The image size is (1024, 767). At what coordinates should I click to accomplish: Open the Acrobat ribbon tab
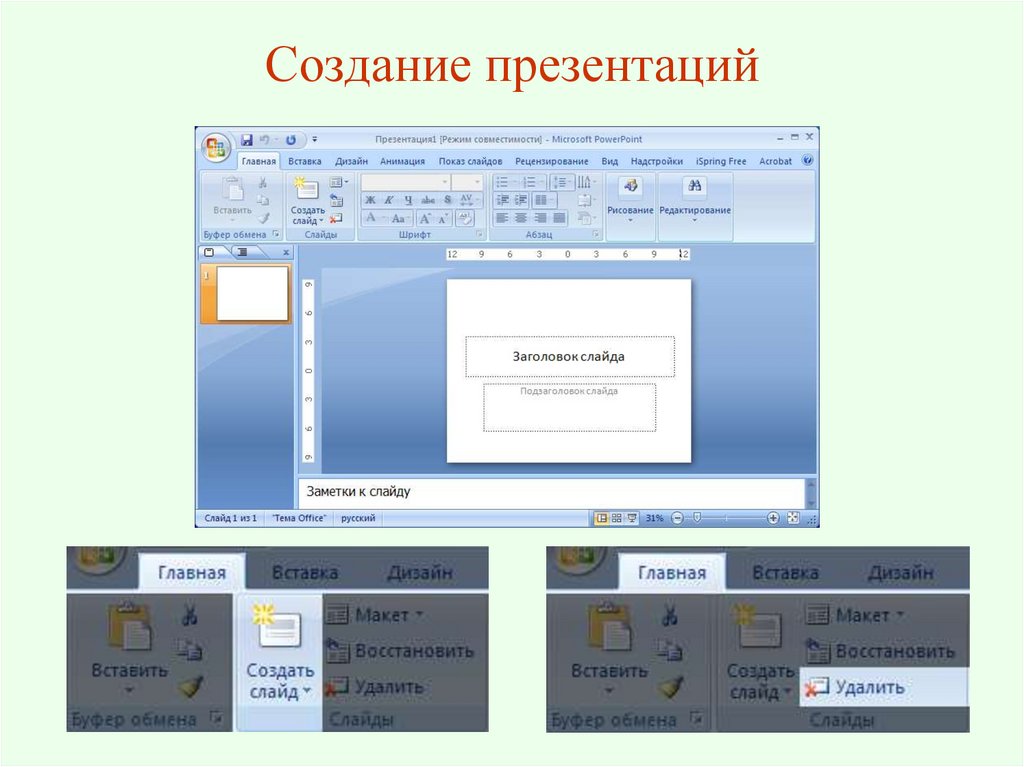coord(775,161)
